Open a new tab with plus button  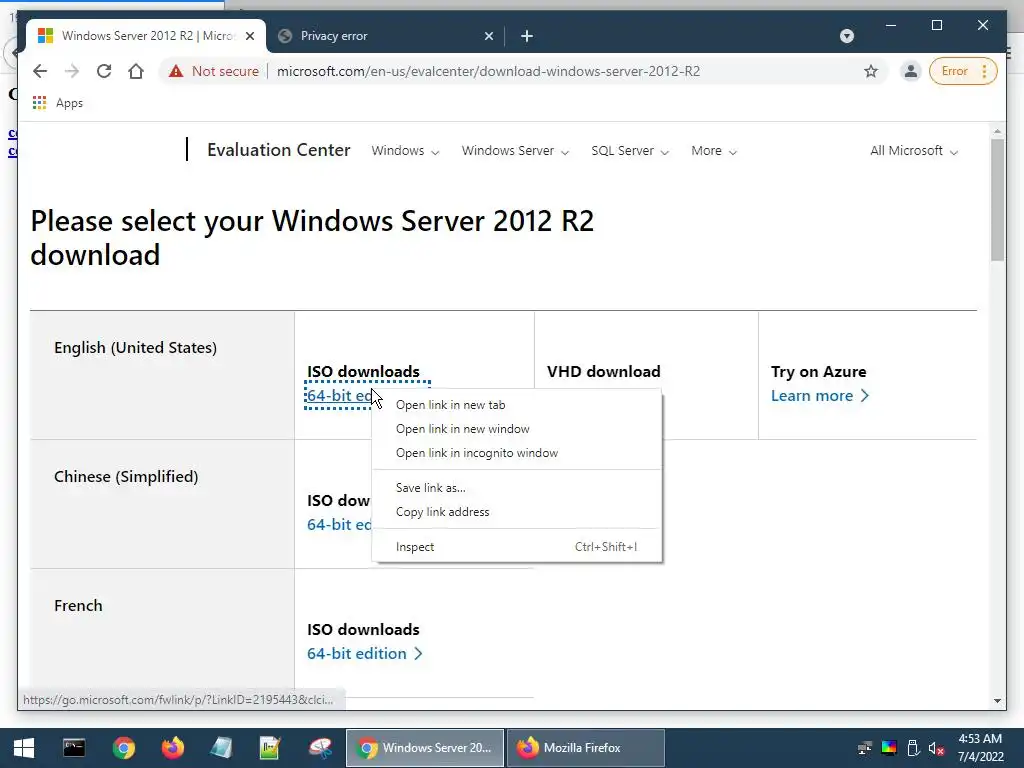click(x=527, y=36)
